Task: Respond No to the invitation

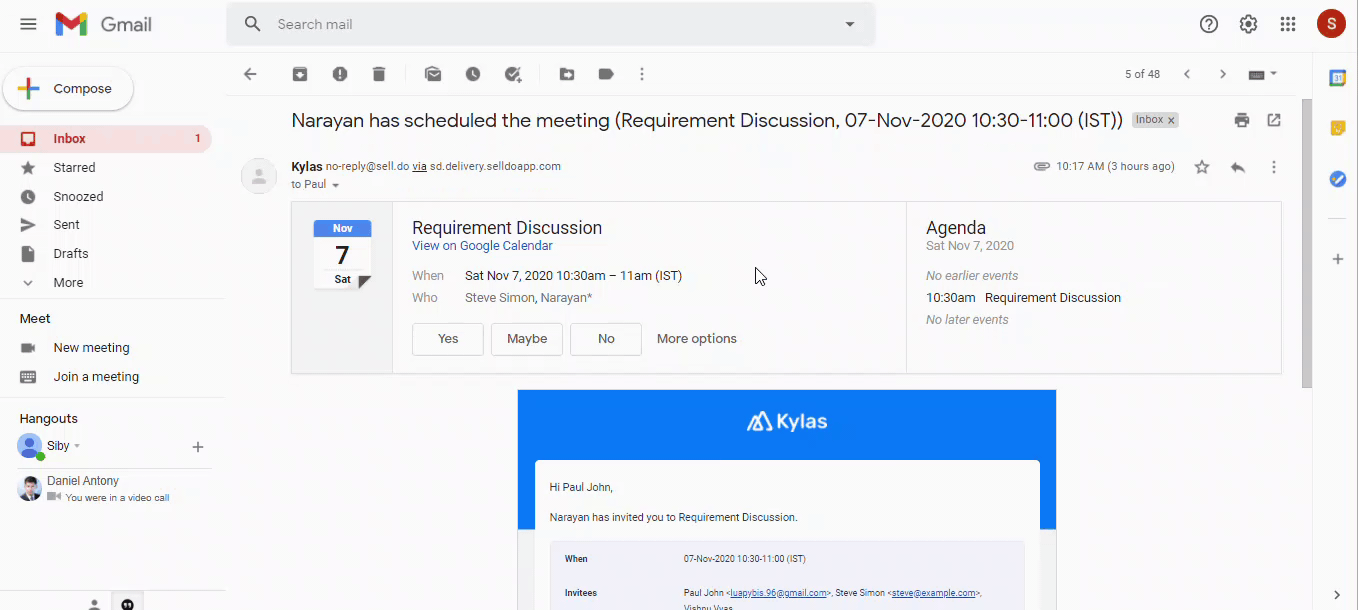Action: [606, 339]
